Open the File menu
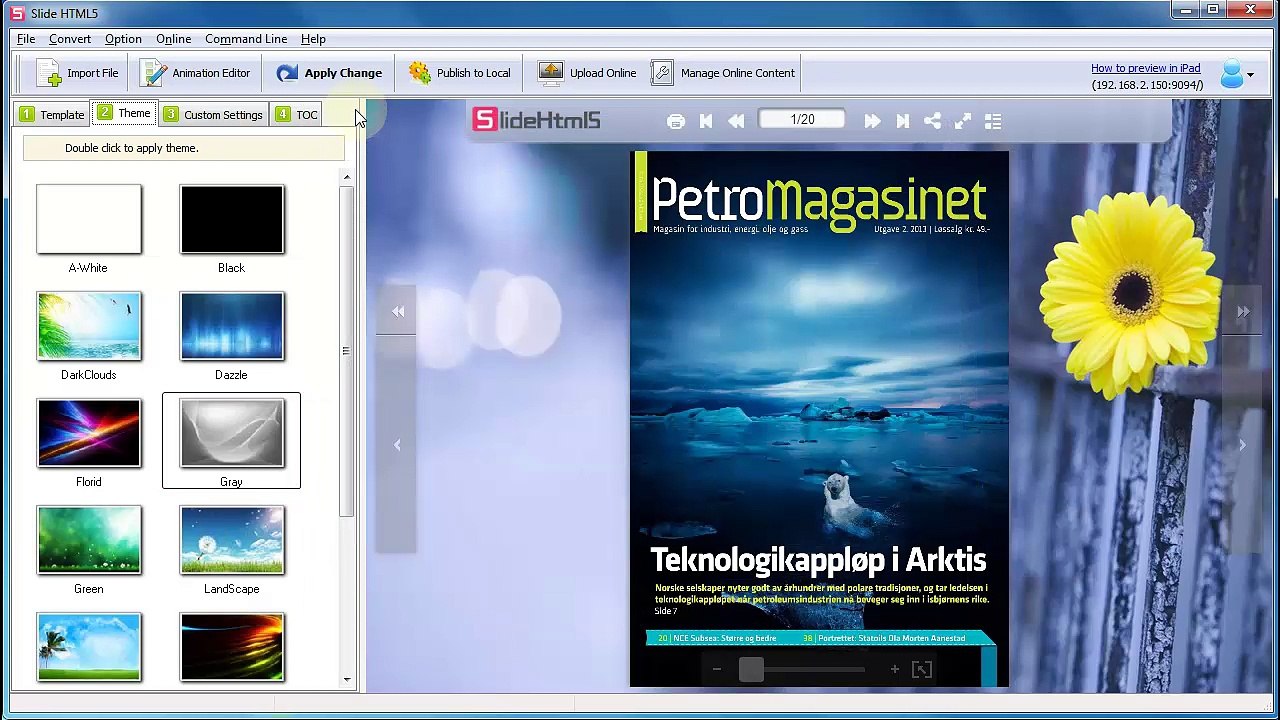Image resolution: width=1280 pixels, height=720 pixels. (x=26, y=39)
